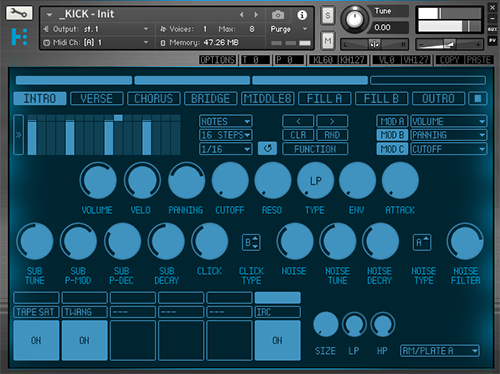Click the loop reset arrow icon
Viewport: 500px width, 374px height.
point(267,148)
